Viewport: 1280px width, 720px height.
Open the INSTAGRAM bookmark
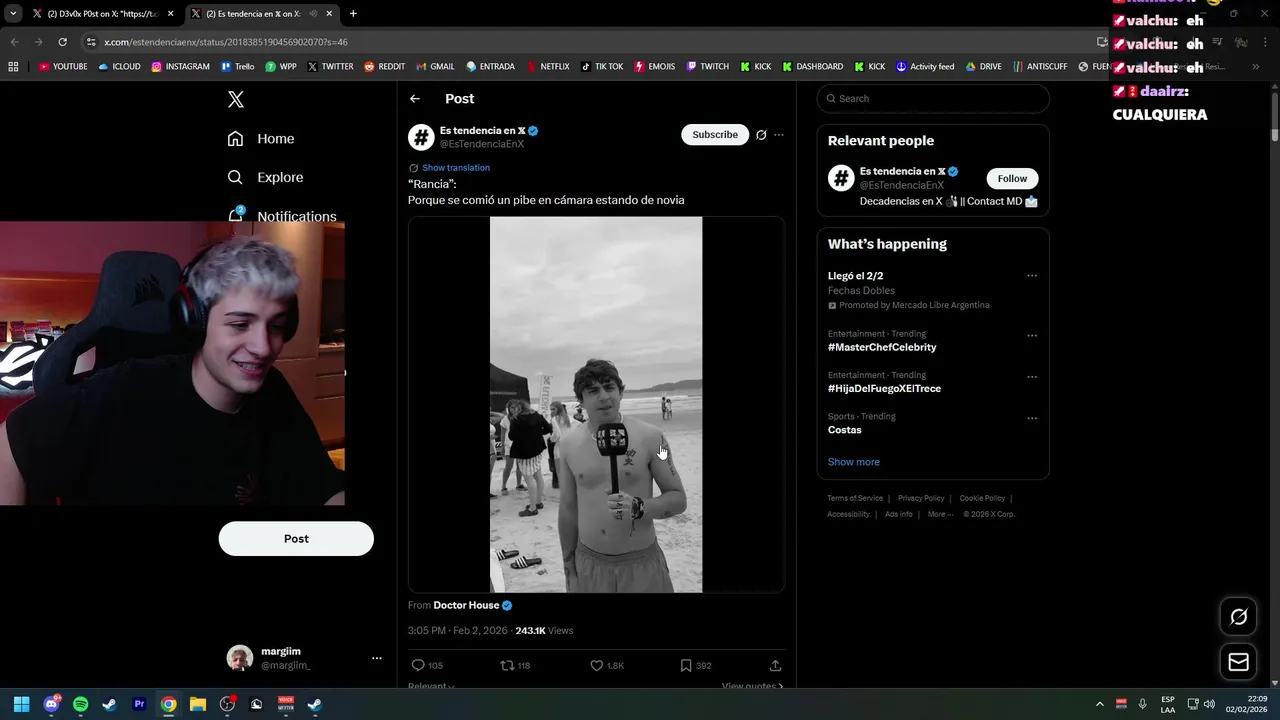click(181, 67)
